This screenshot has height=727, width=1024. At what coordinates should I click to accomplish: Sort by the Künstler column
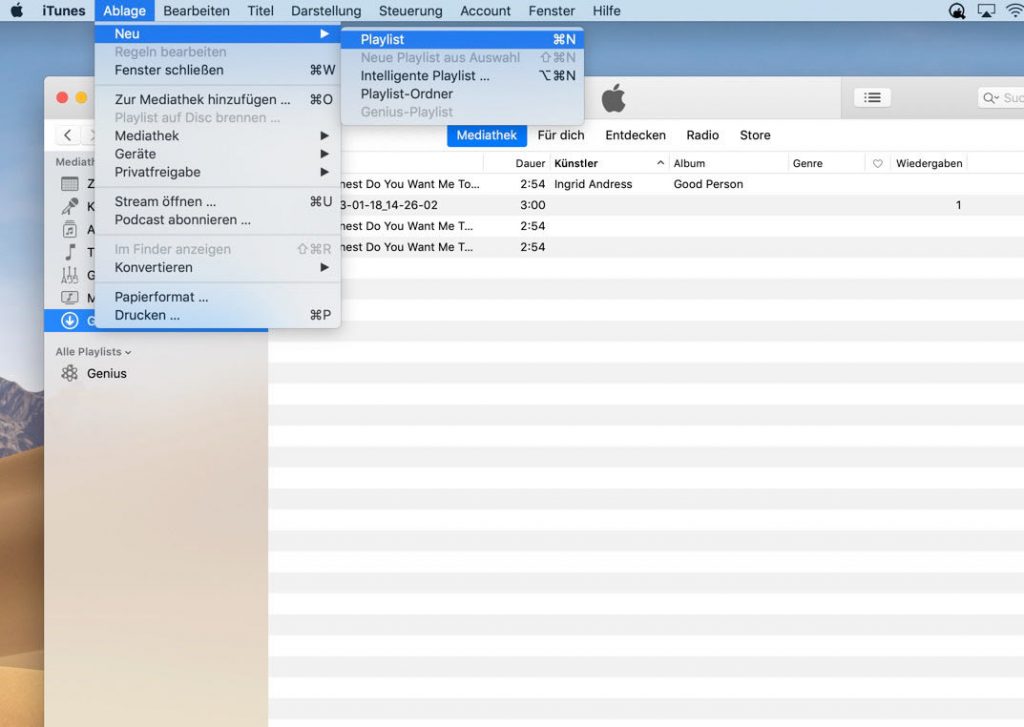click(575, 163)
